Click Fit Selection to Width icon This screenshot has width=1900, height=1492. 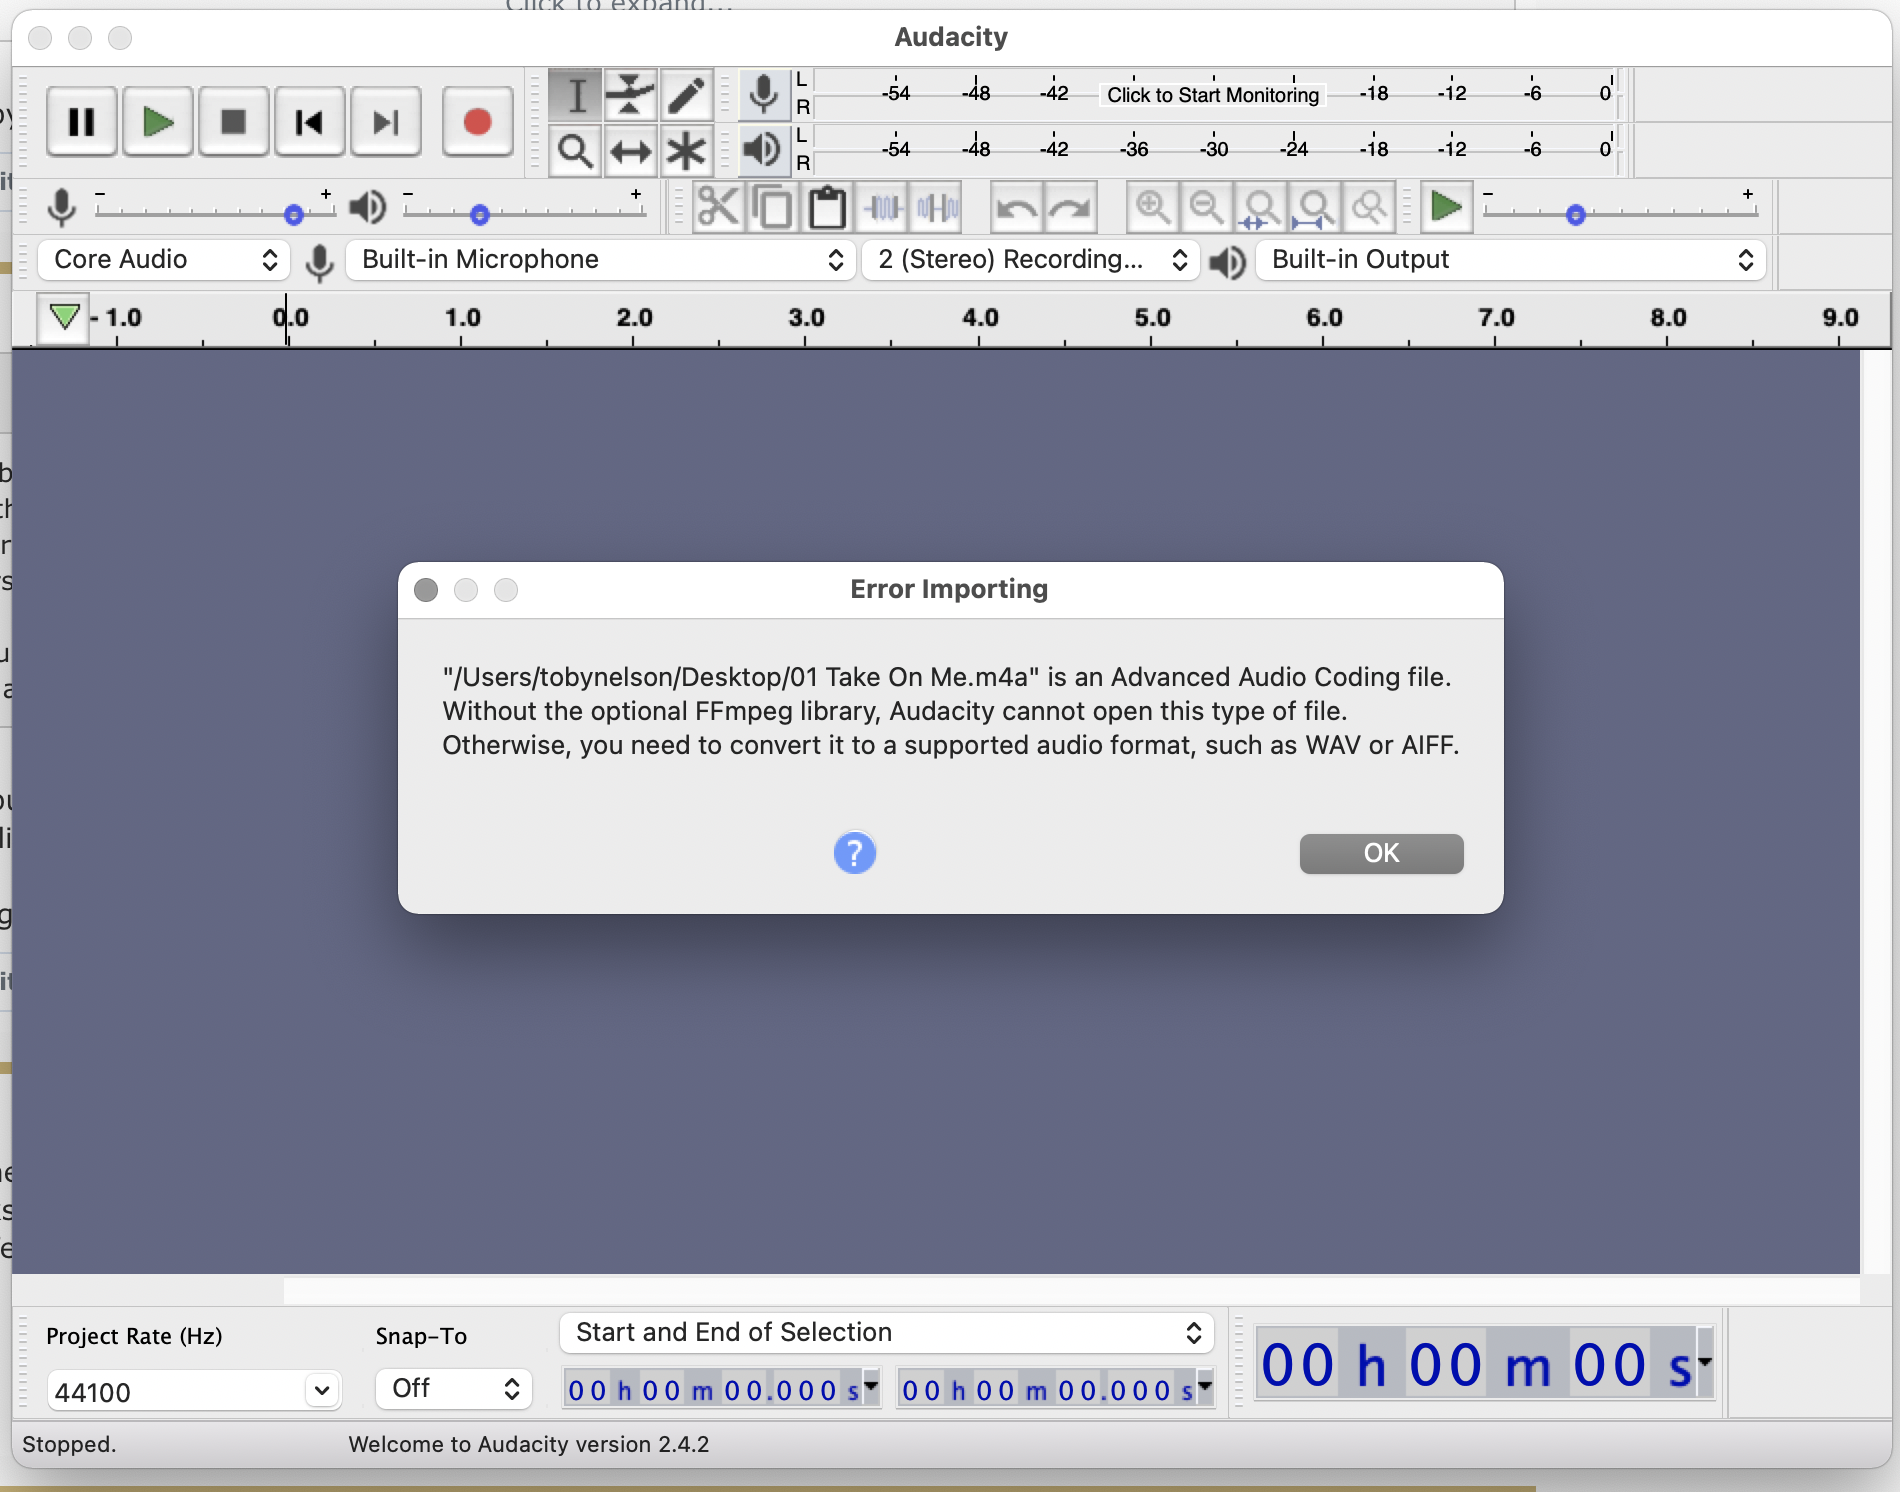point(1261,208)
